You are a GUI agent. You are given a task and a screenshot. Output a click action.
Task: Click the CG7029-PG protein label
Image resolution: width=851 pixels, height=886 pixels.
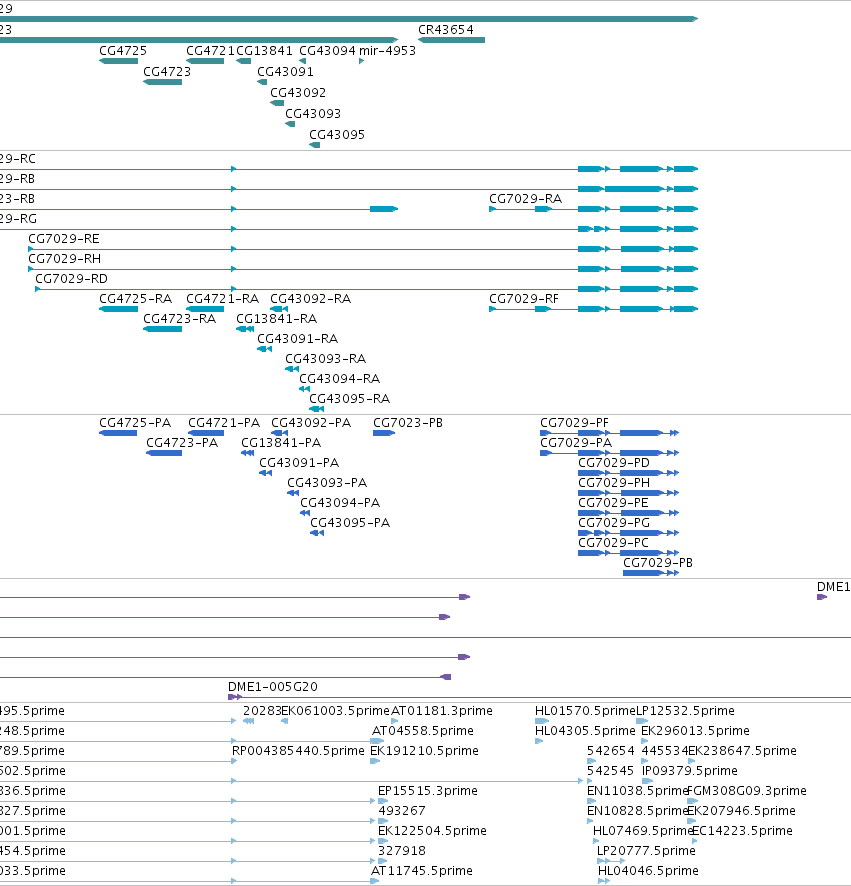coord(614,523)
